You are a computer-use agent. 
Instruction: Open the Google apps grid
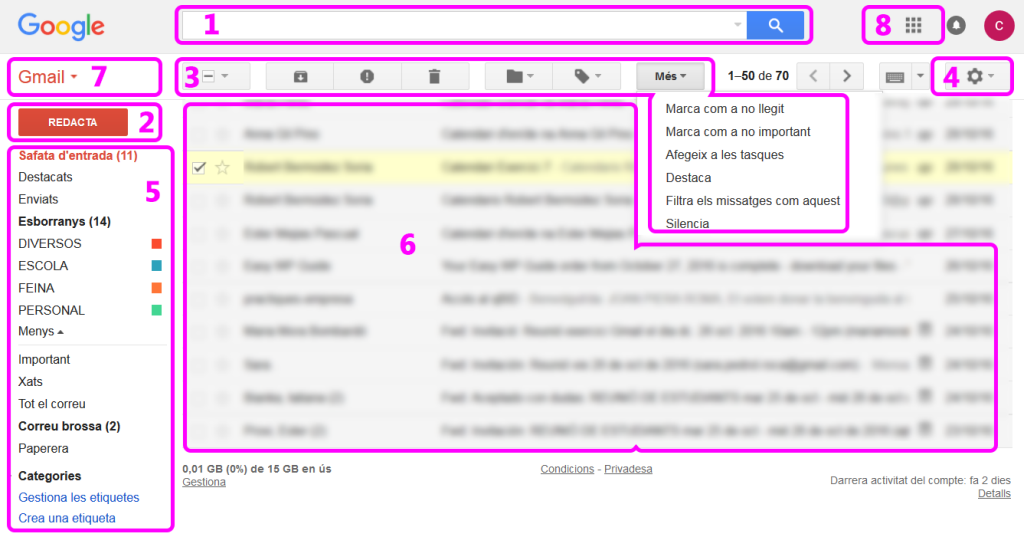[913, 26]
